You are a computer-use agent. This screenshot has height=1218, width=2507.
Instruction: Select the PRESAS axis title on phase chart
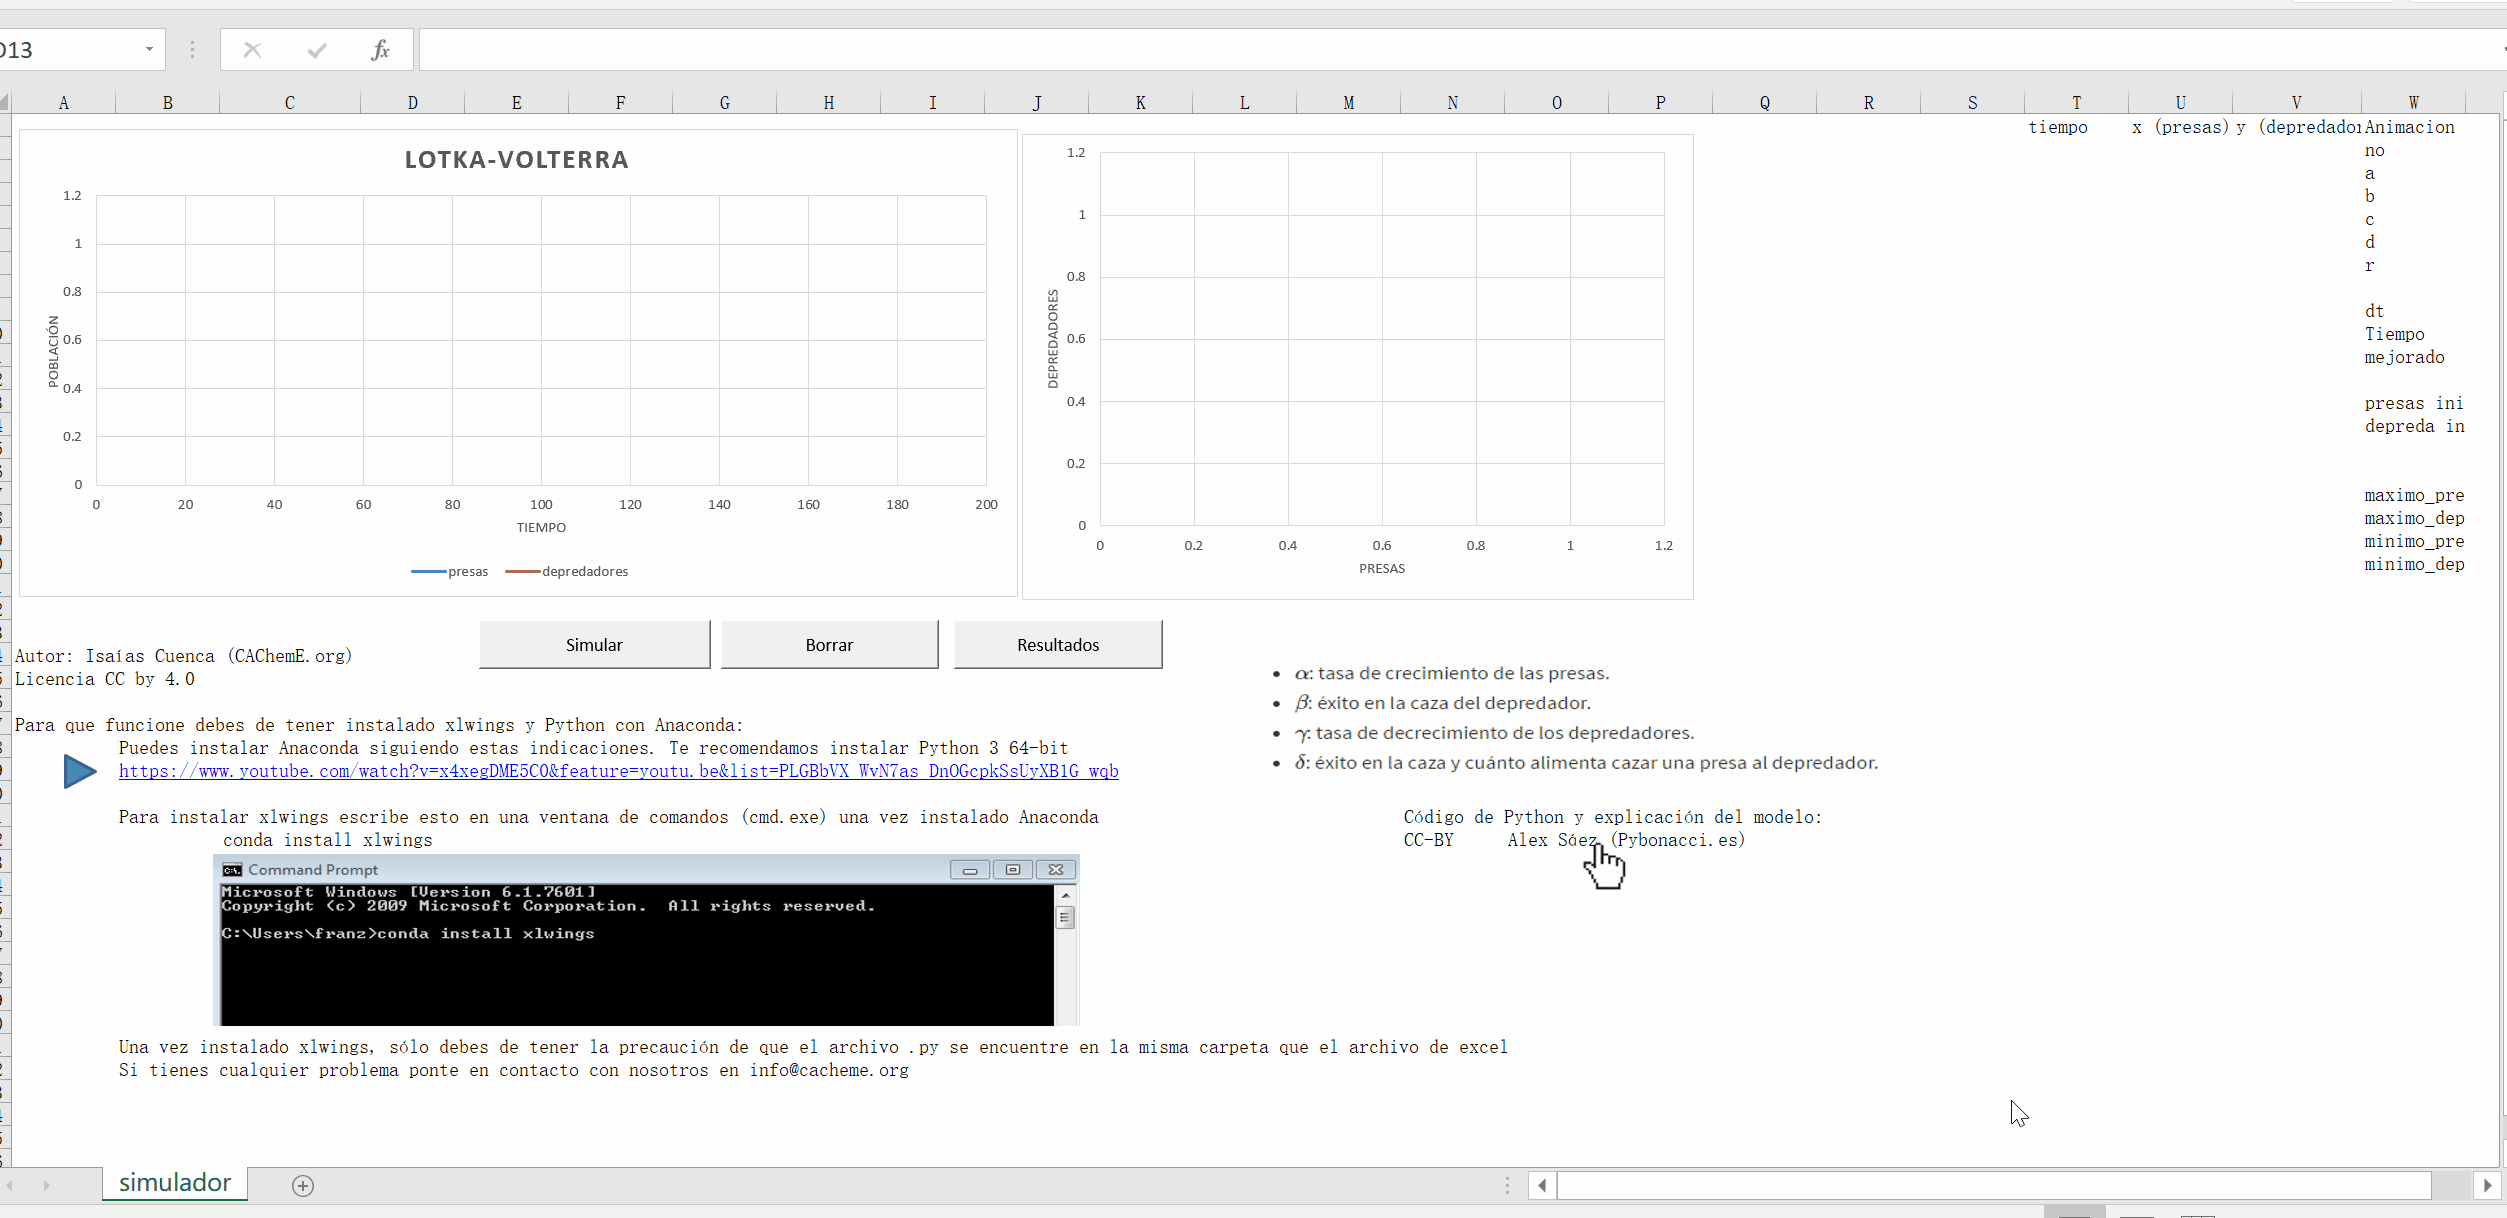[1382, 568]
